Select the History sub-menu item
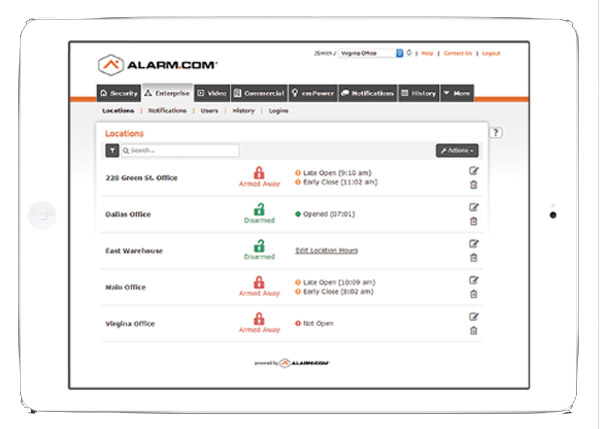Image resolution: width=600 pixels, height=429 pixels. 243,111
